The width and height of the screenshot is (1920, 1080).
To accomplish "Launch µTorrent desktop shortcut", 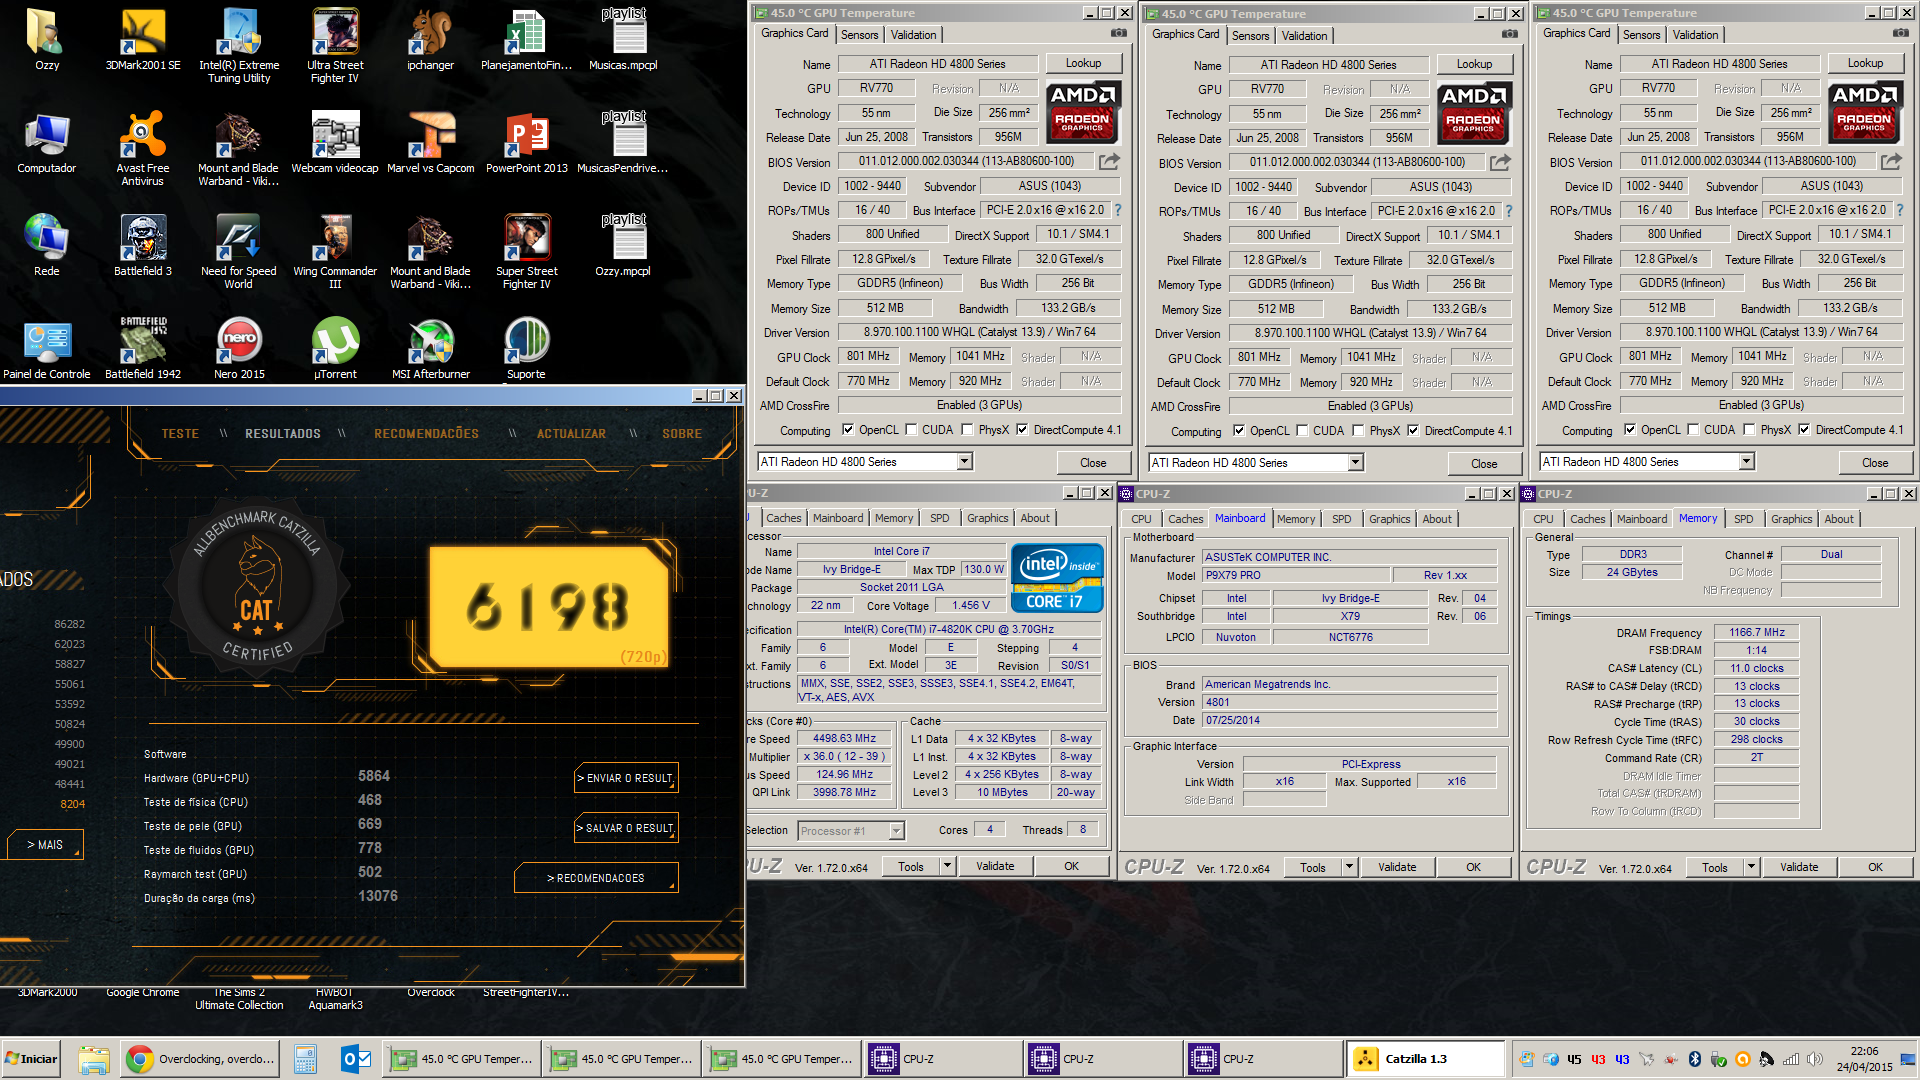I will (335, 349).
